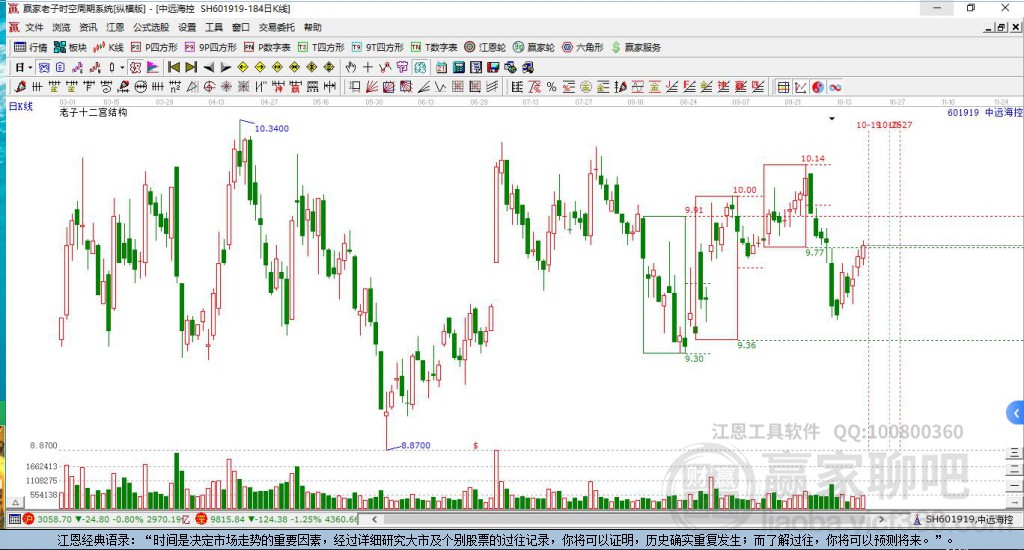Screen dimensions: 1024x550
Task: Click the SH601919,中远海控 status tab
Action: pos(964,519)
